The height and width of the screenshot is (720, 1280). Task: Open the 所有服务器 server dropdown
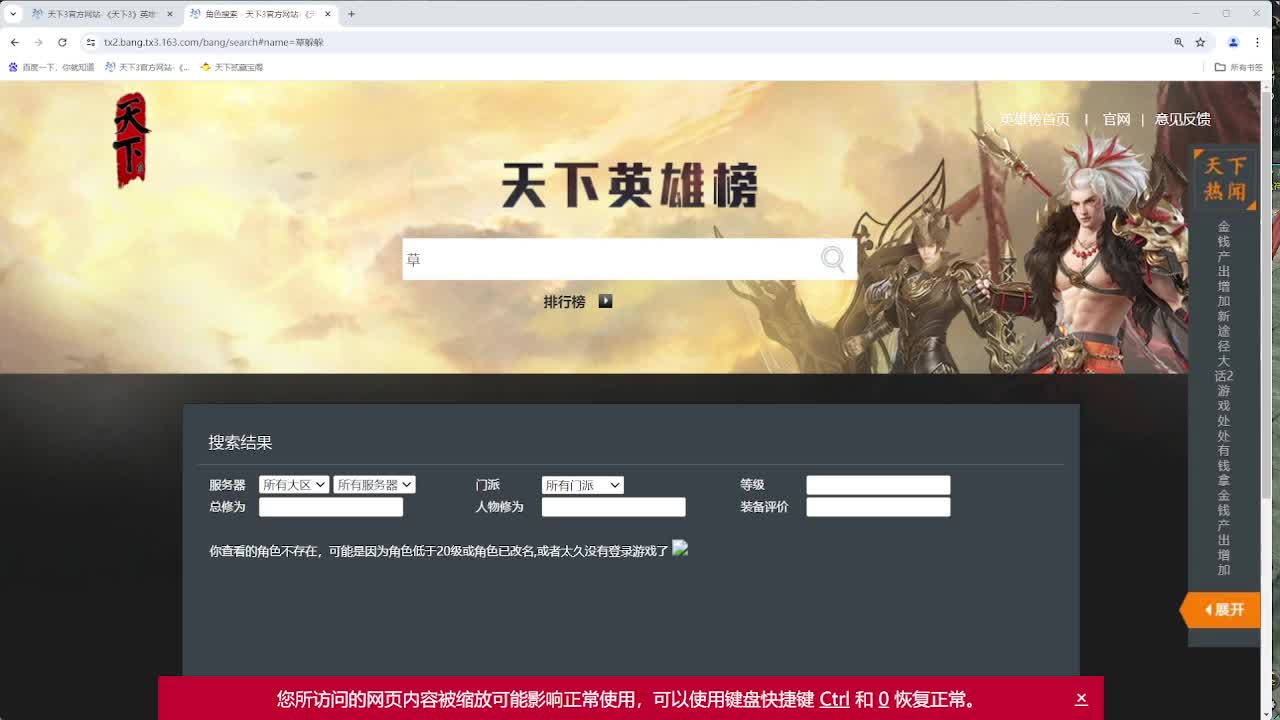[374, 485]
